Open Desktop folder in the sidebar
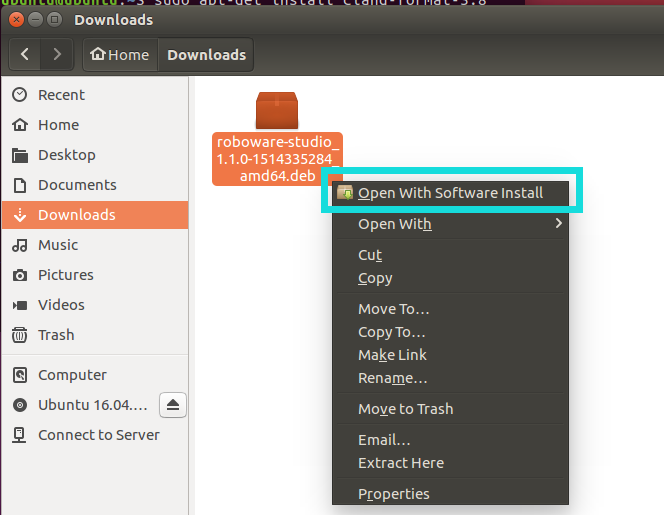The width and height of the screenshot is (664, 515). [95, 155]
